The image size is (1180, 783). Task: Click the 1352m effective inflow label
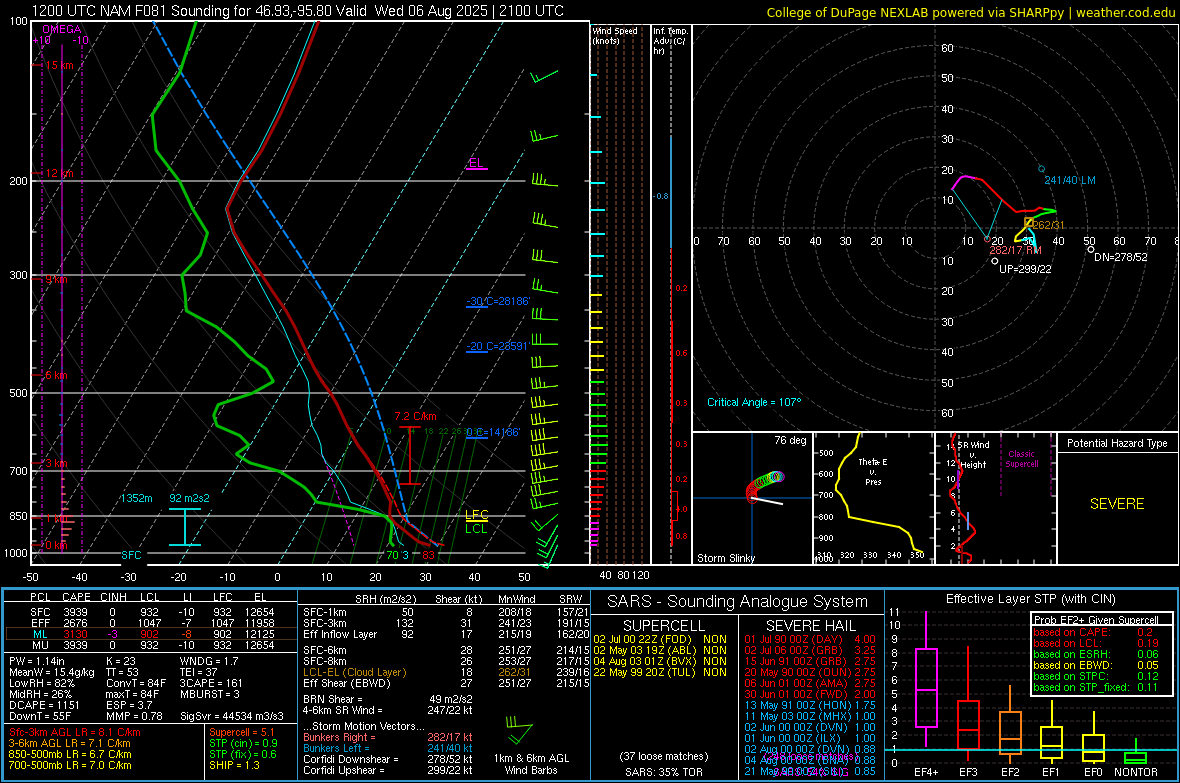point(136,498)
